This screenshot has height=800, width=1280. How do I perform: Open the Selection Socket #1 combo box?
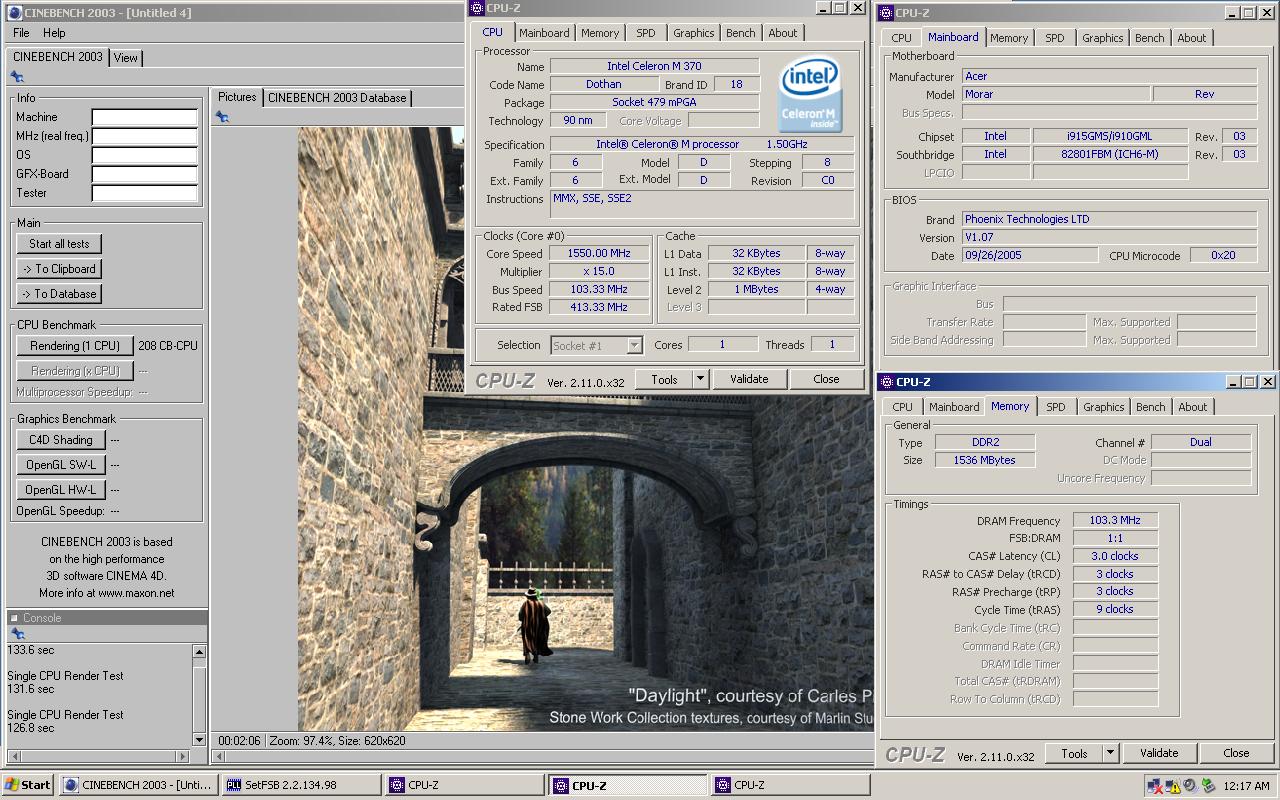[x=597, y=345]
